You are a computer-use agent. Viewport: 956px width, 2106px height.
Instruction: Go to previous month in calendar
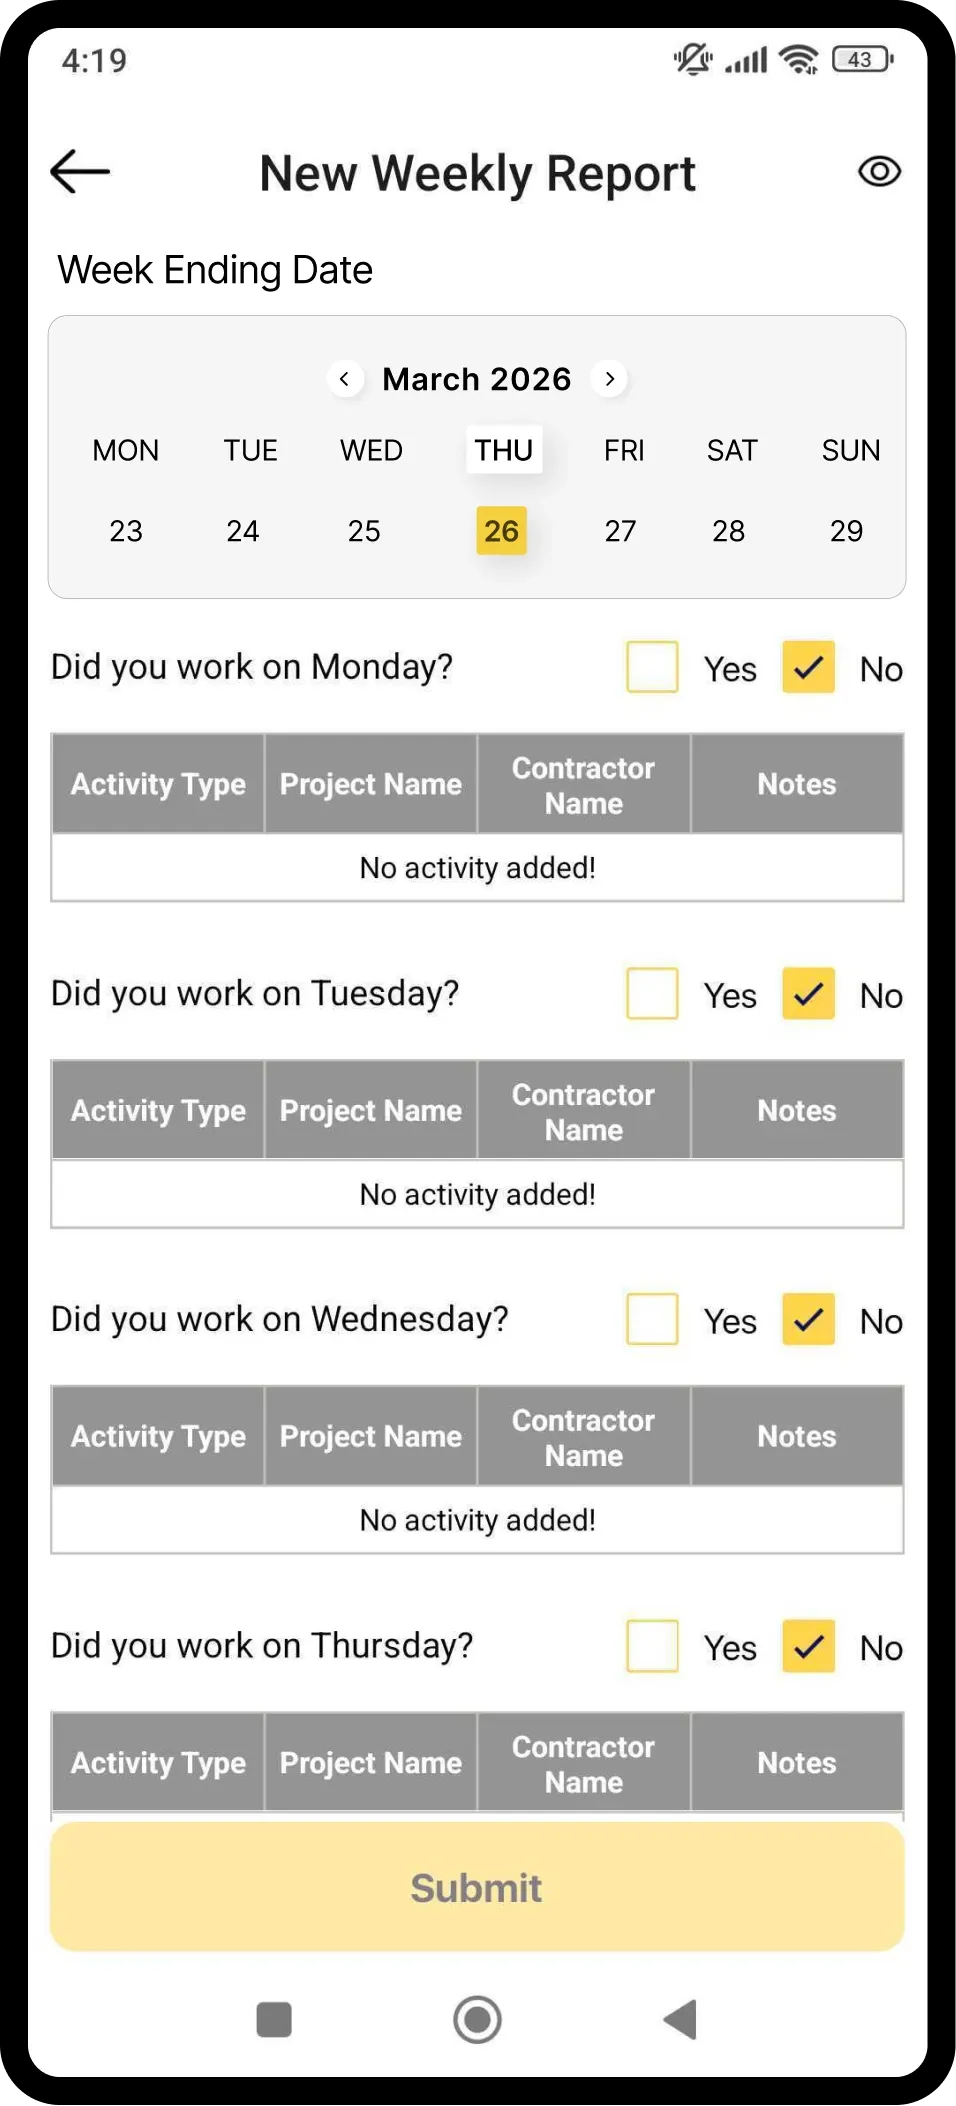tap(345, 379)
